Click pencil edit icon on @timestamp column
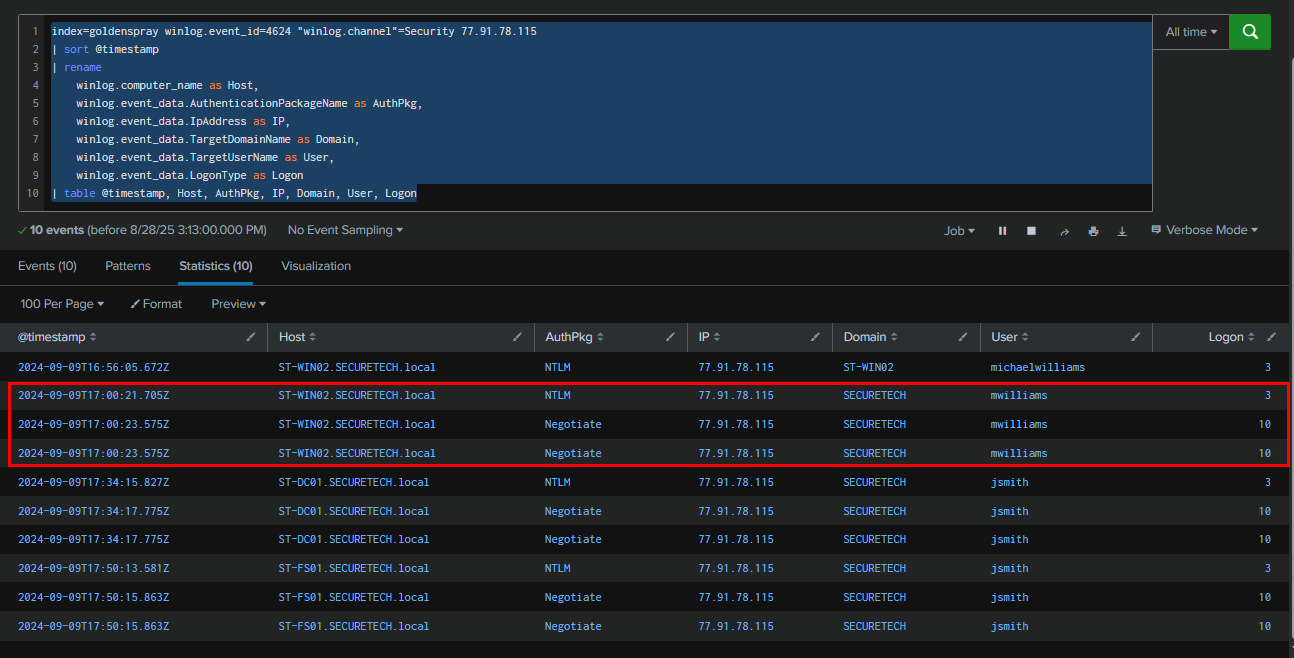Screen dimensions: 1294x658 click(251, 338)
